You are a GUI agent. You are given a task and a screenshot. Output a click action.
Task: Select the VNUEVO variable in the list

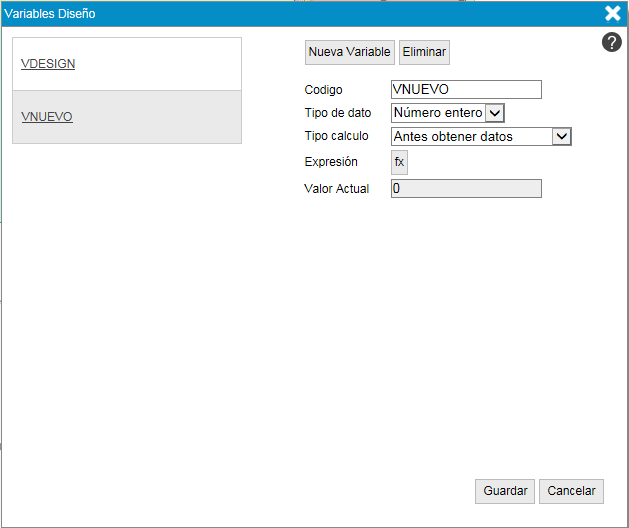(47, 117)
